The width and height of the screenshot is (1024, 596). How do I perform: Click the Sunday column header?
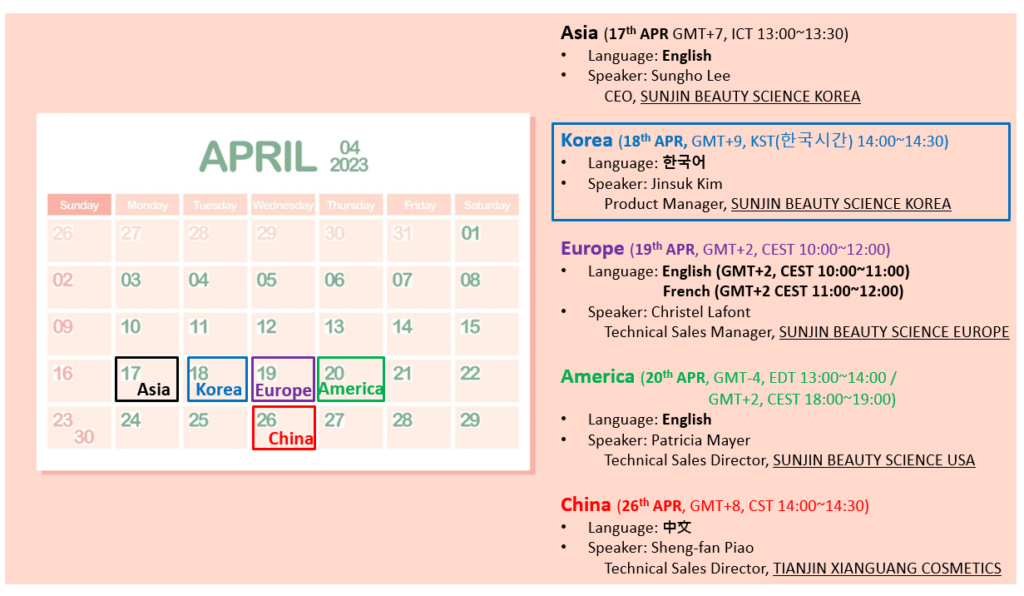79,205
